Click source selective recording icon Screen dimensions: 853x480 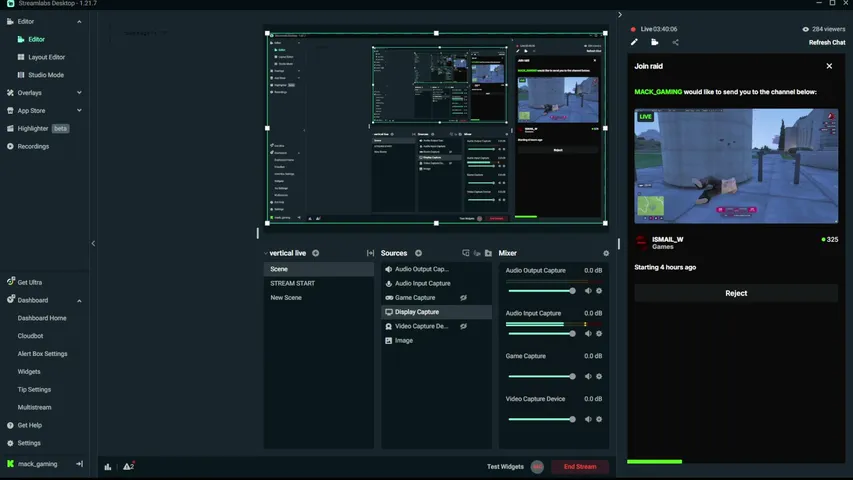tap(466, 253)
